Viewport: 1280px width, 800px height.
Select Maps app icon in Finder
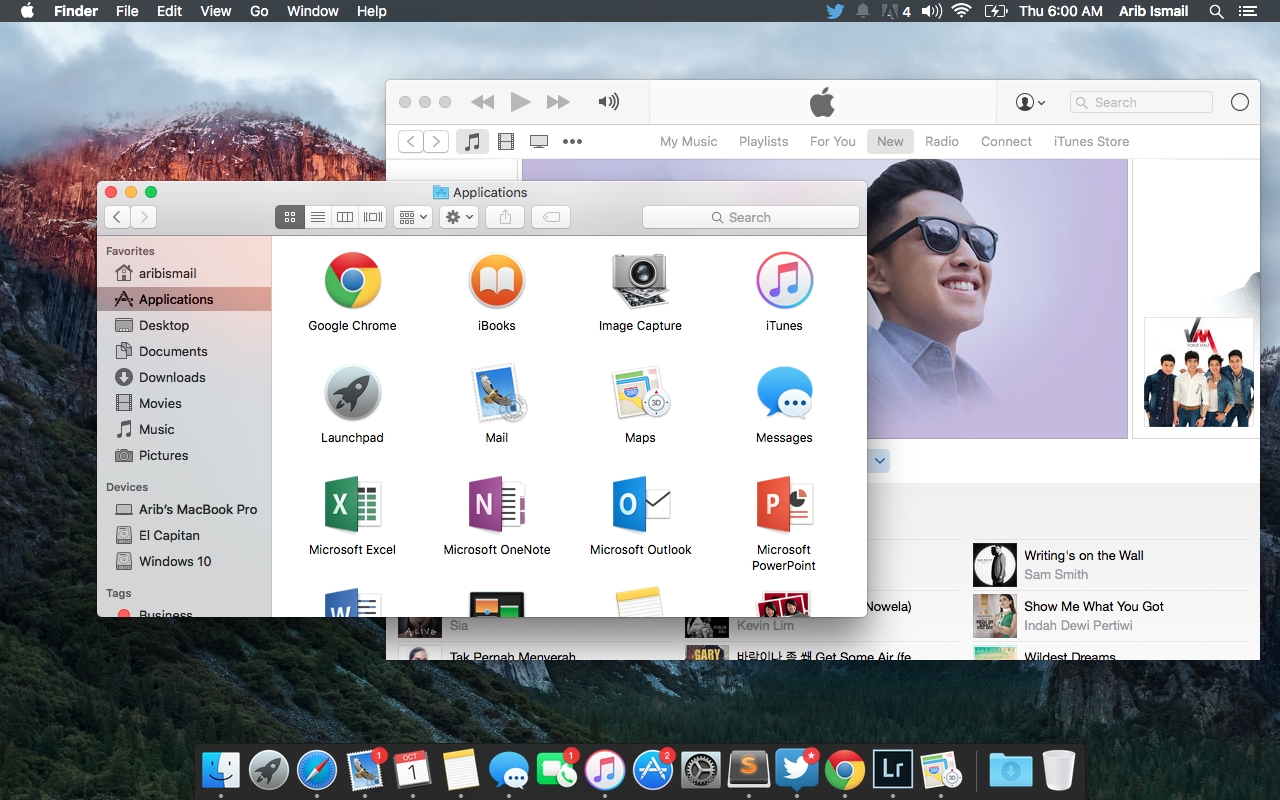[640, 393]
